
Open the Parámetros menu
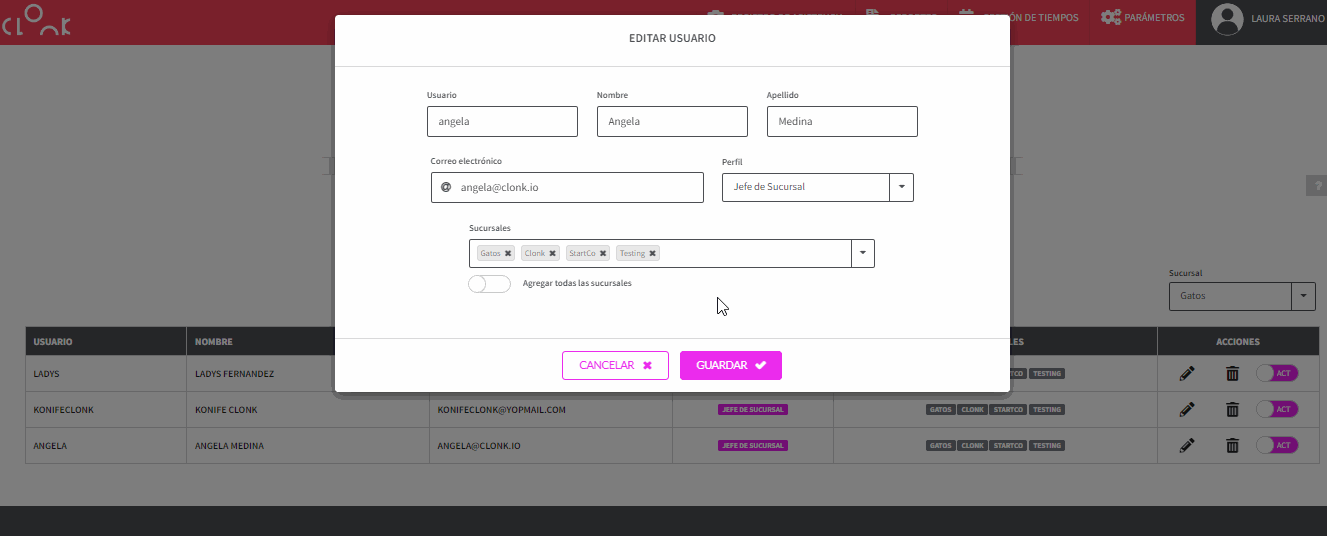(1143, 18)
